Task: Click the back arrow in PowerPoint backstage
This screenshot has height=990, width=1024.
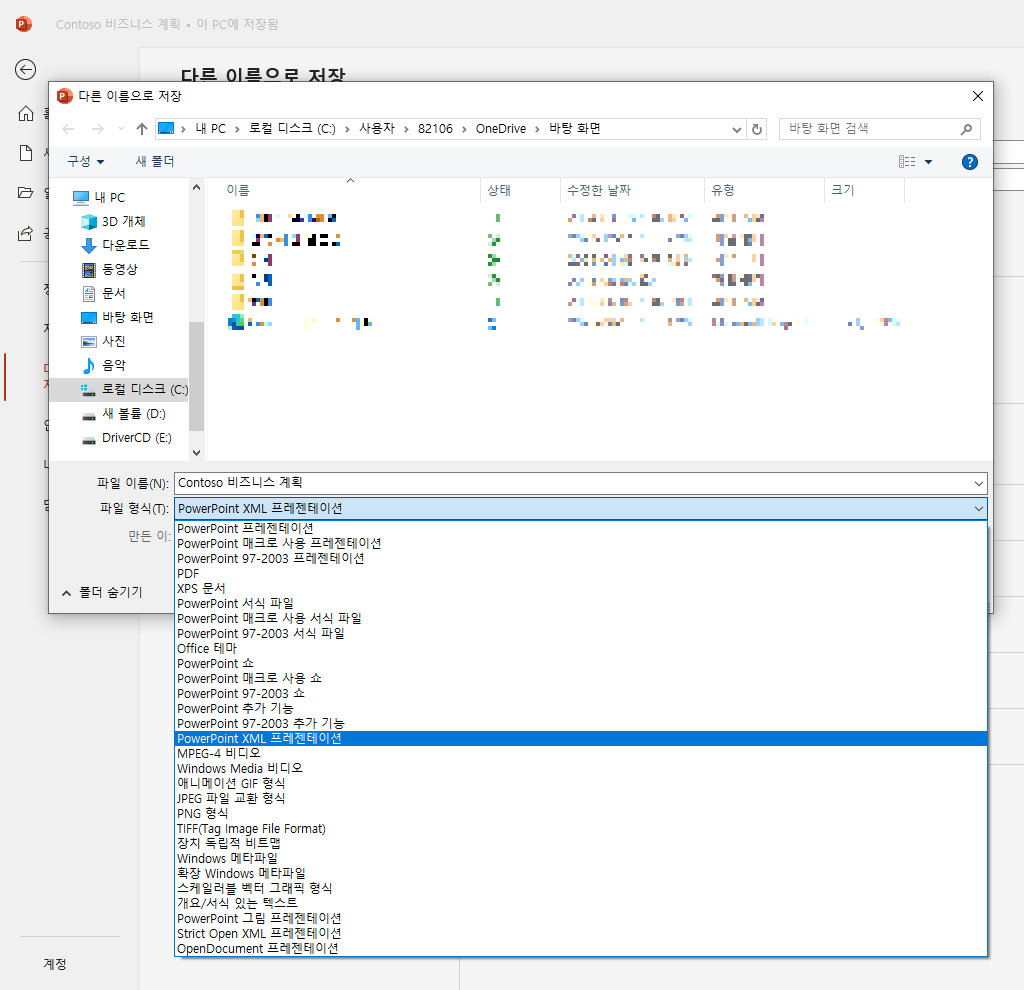Action: 25,69
